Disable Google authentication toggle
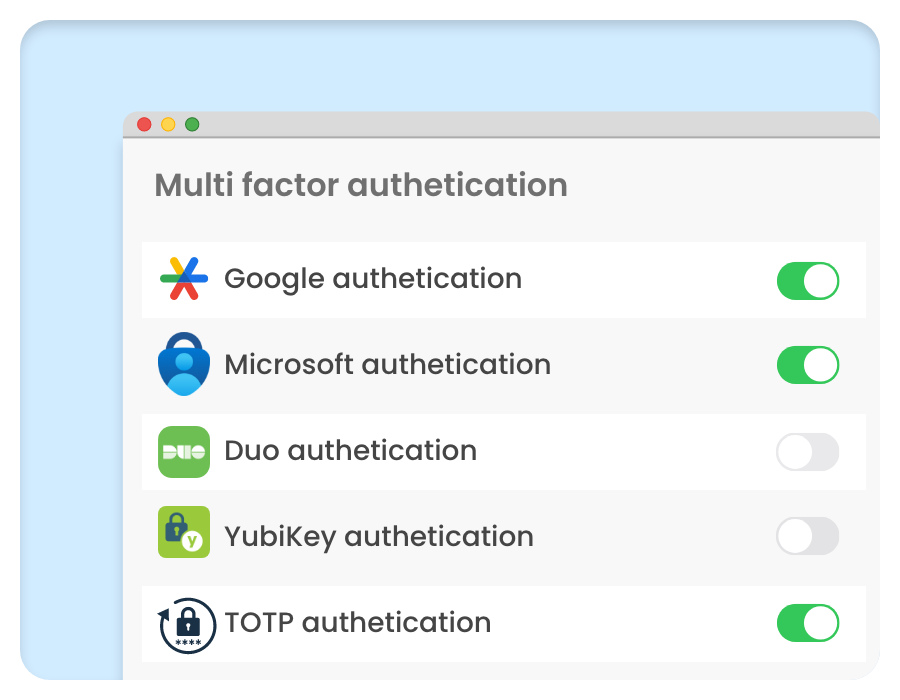The height and width of the screenshot is (700, 900). tap(807, 281)
